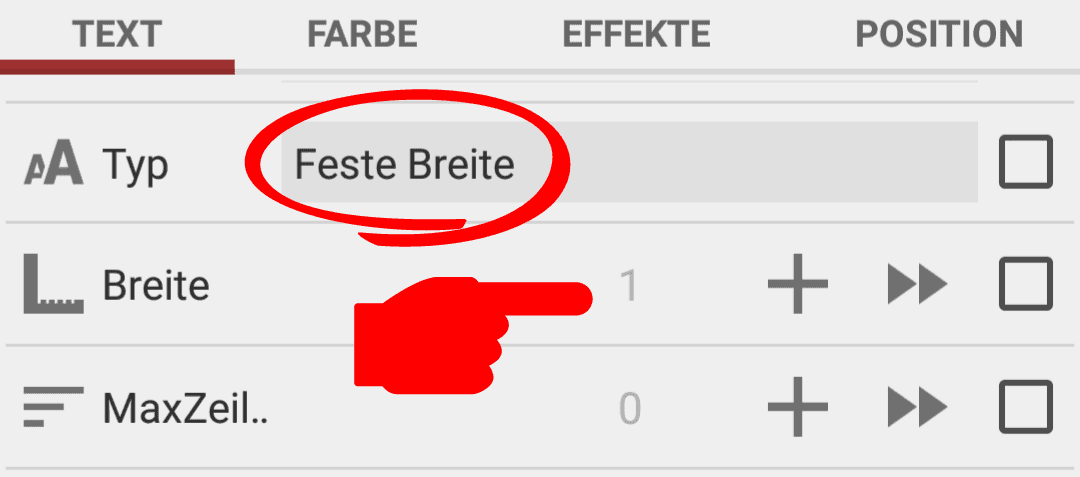This screenshot has height=477, width=1080.
Task: Click the text lines icon beside MaxZeil..
Action: tap(54, 407)
